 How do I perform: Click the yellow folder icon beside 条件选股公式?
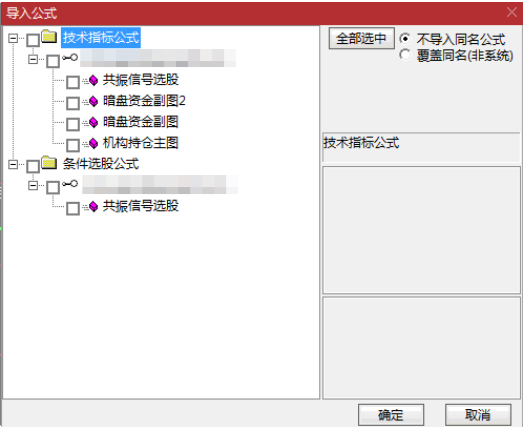tap(49, 162)
